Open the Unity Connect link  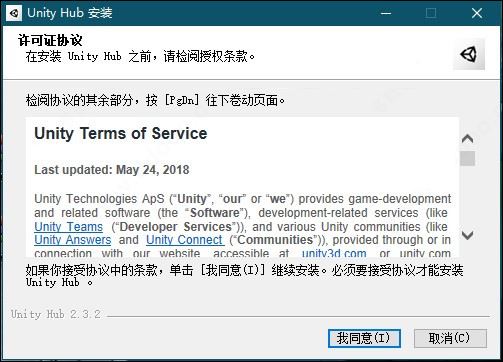(184, 240)
